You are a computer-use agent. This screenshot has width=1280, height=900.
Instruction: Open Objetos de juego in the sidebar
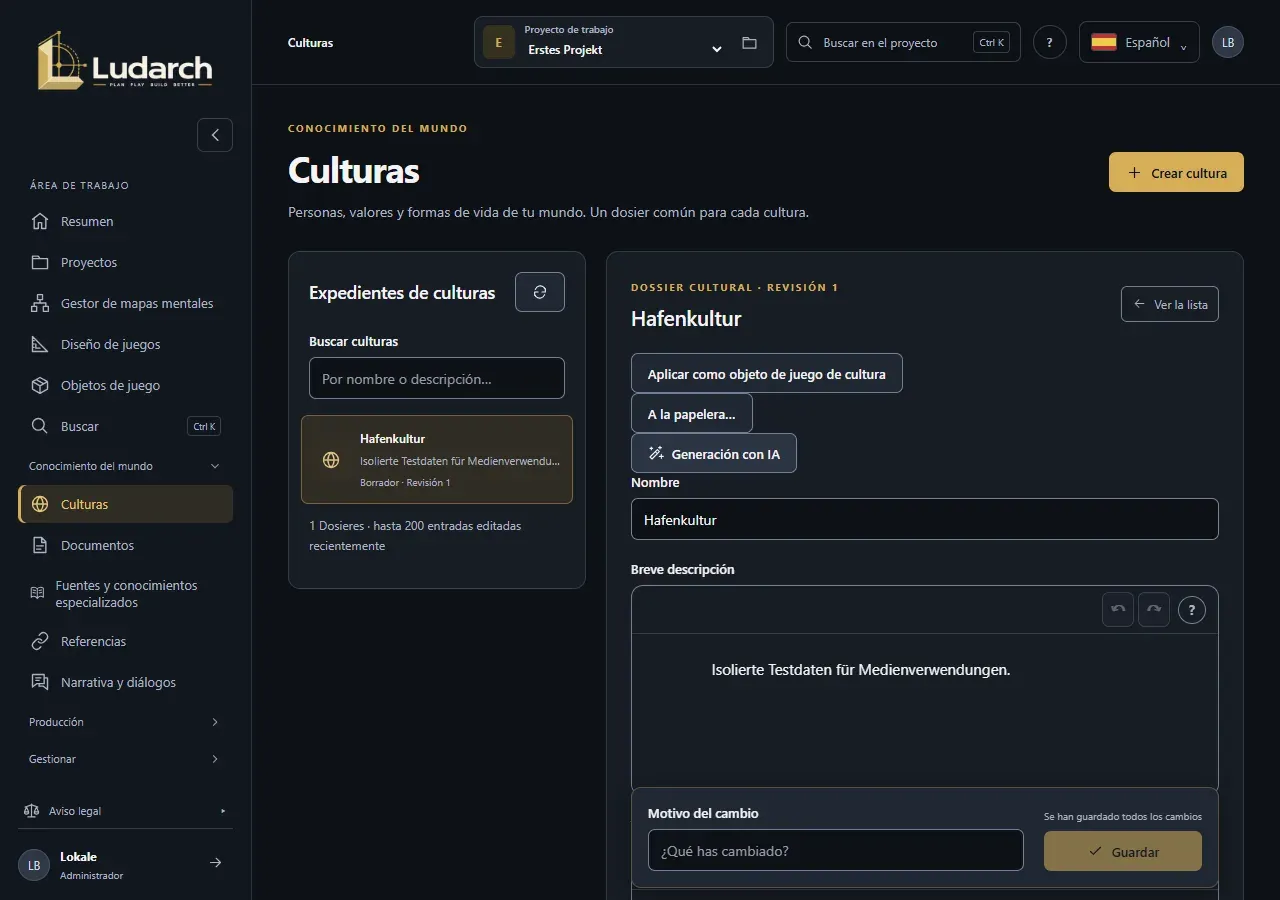[x=125, y=385]
